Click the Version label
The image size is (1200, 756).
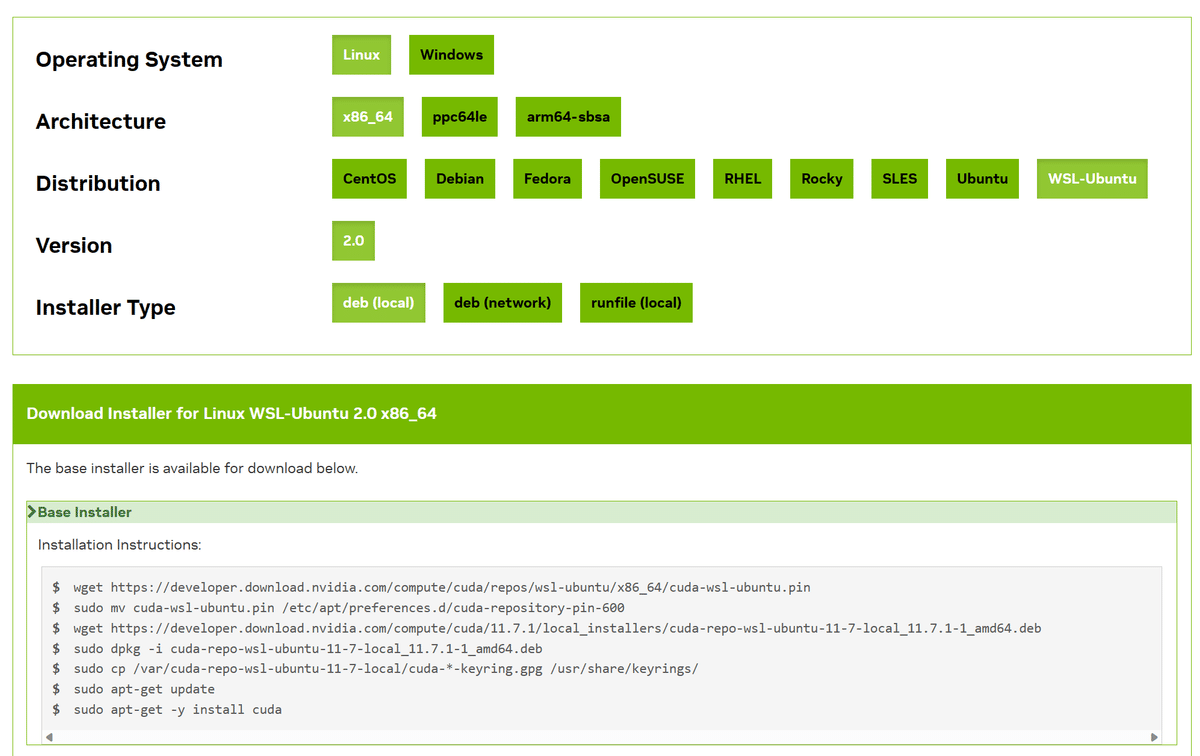coord(74,246)
